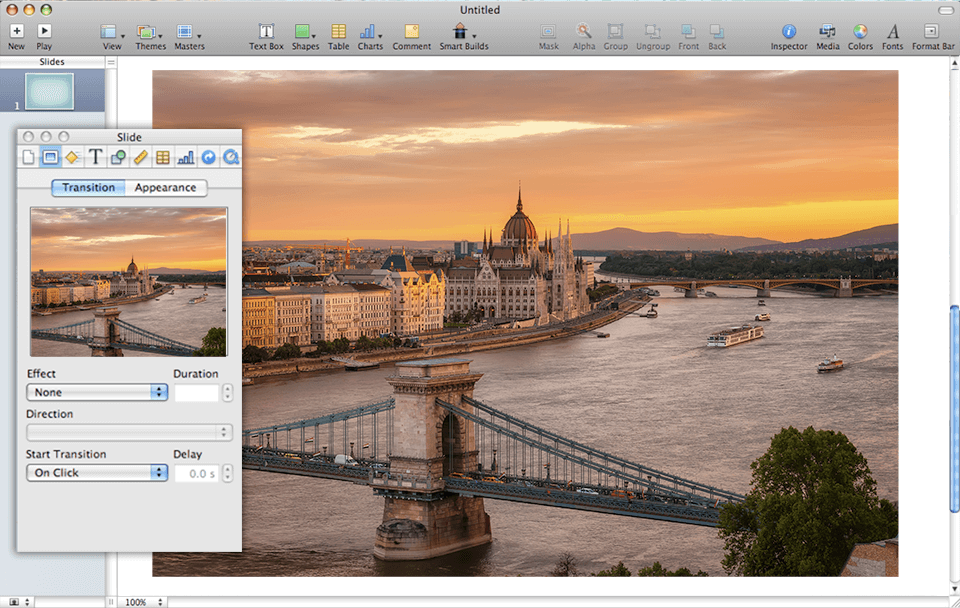This screenshot has width=960, height=608.
Task: Open the Start Transition dropdown
Action: [96, 472]
